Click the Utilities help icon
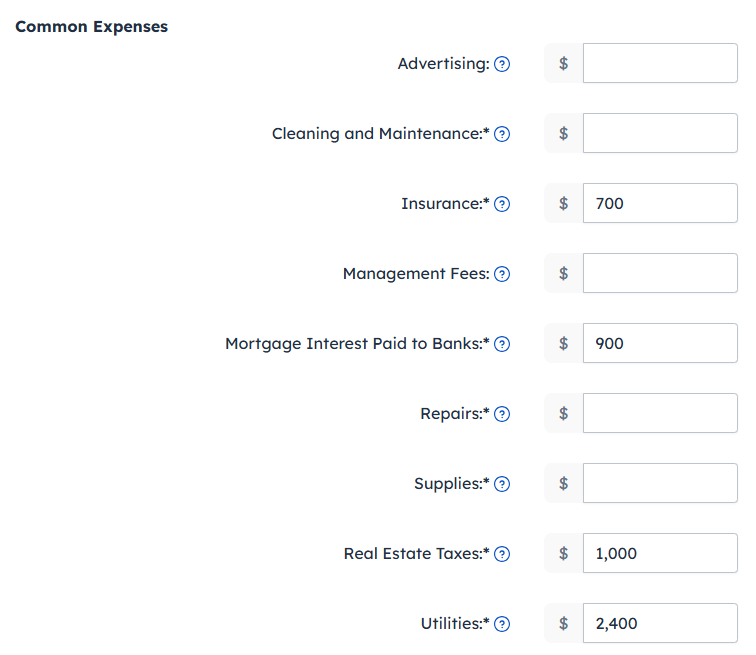The image size is (756, 655). [x=503, y=624]
